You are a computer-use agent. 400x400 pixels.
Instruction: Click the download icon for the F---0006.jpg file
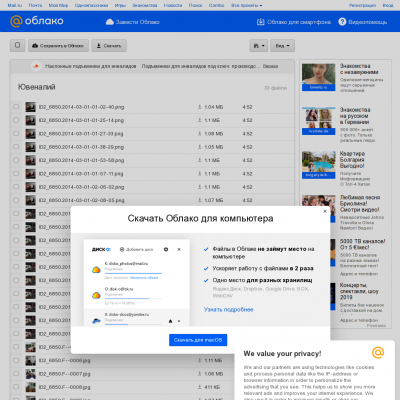tap(199, 360)
